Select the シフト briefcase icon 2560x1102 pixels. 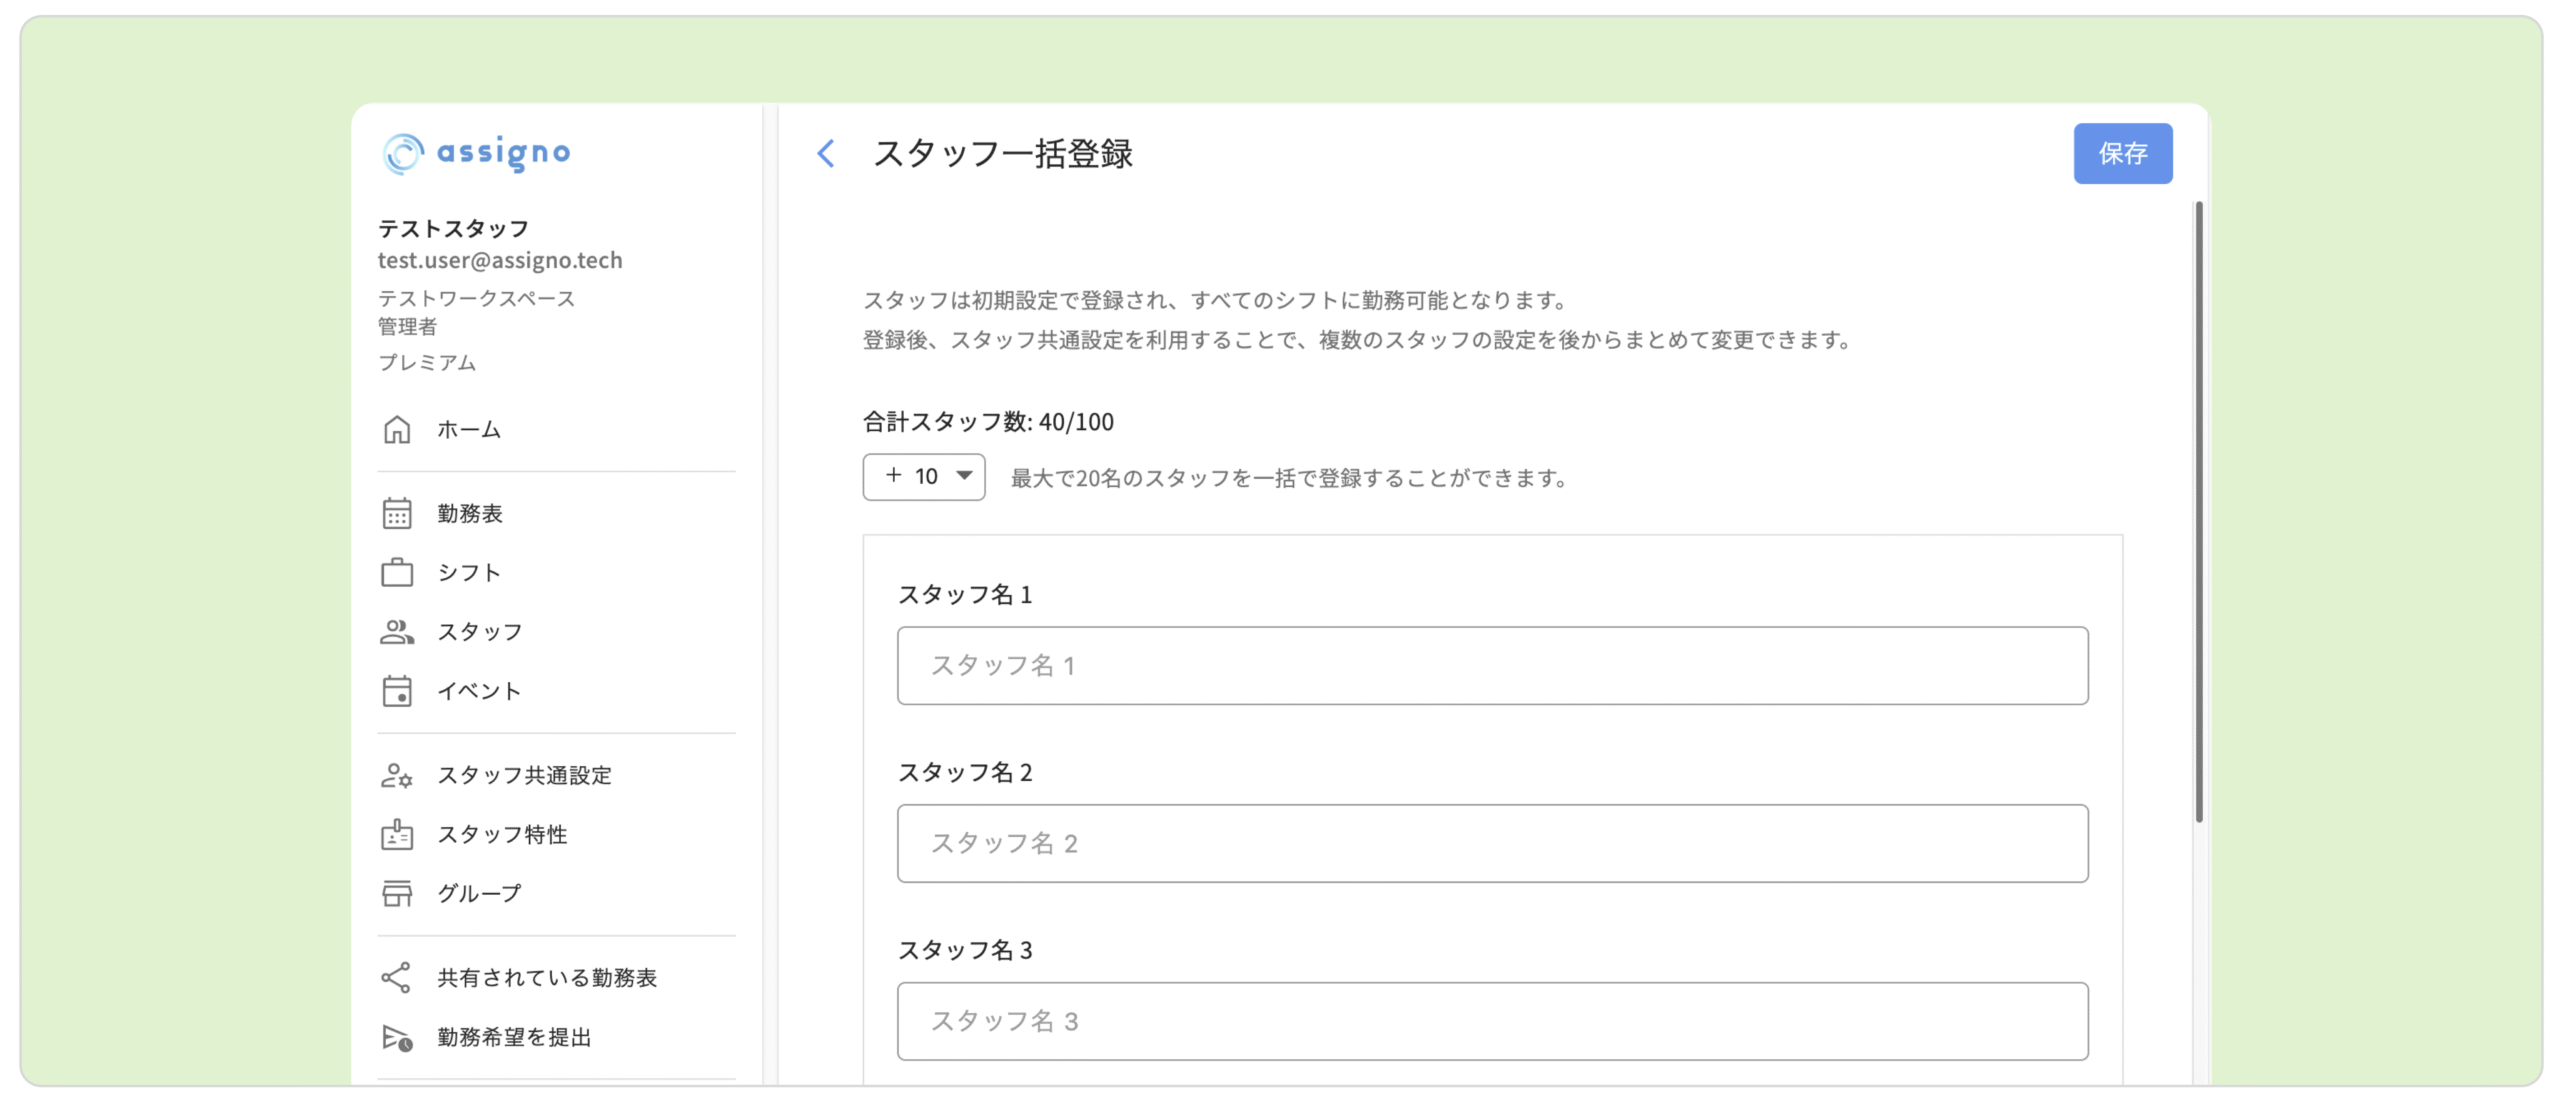click(x=396, y=572)
